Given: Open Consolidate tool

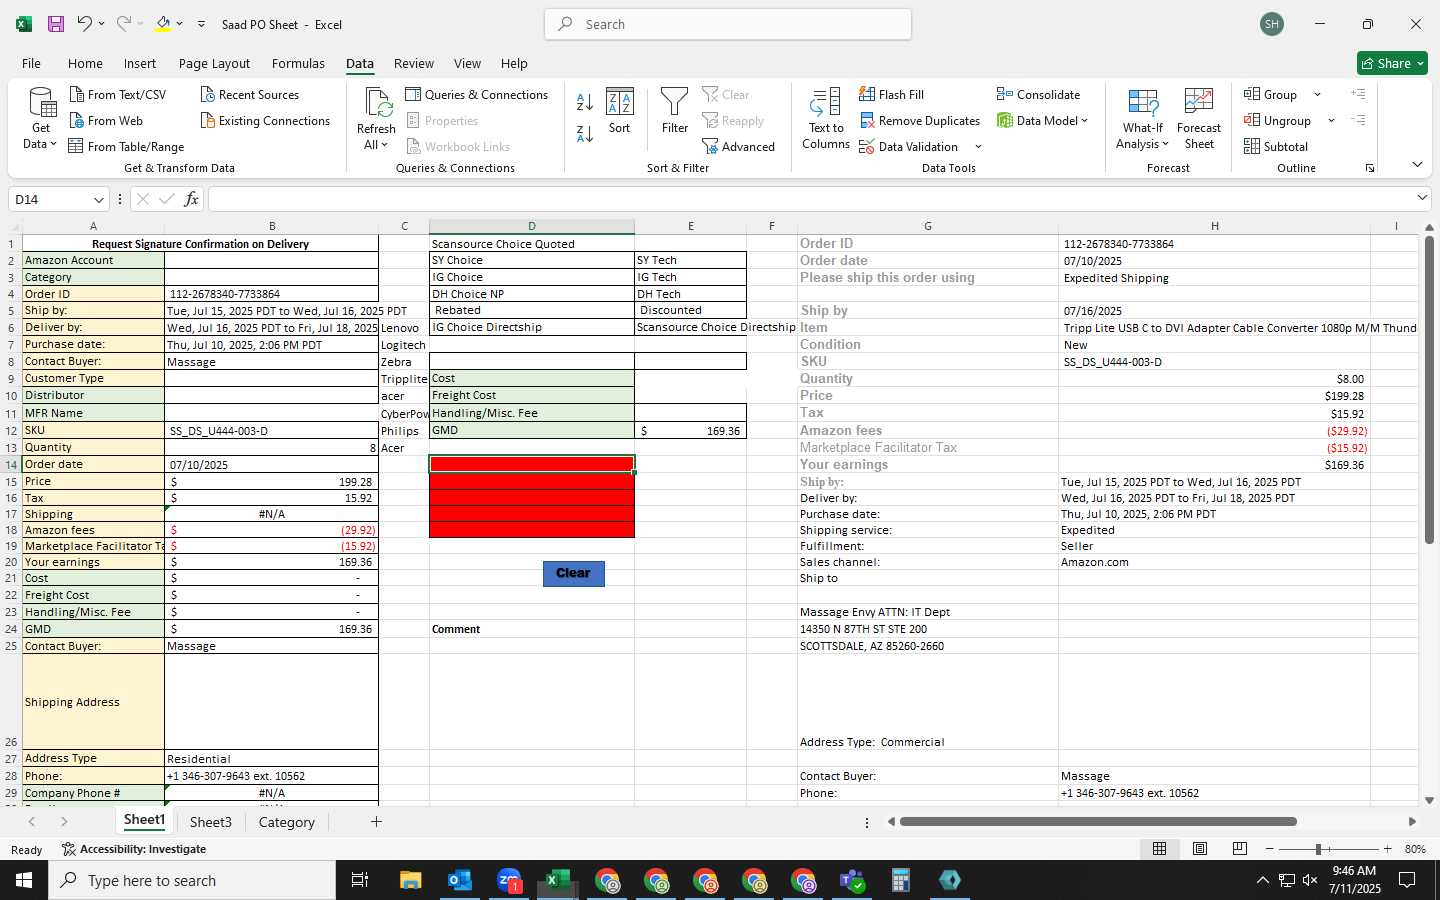Looking at the screenshot, I should [1038, 94].
